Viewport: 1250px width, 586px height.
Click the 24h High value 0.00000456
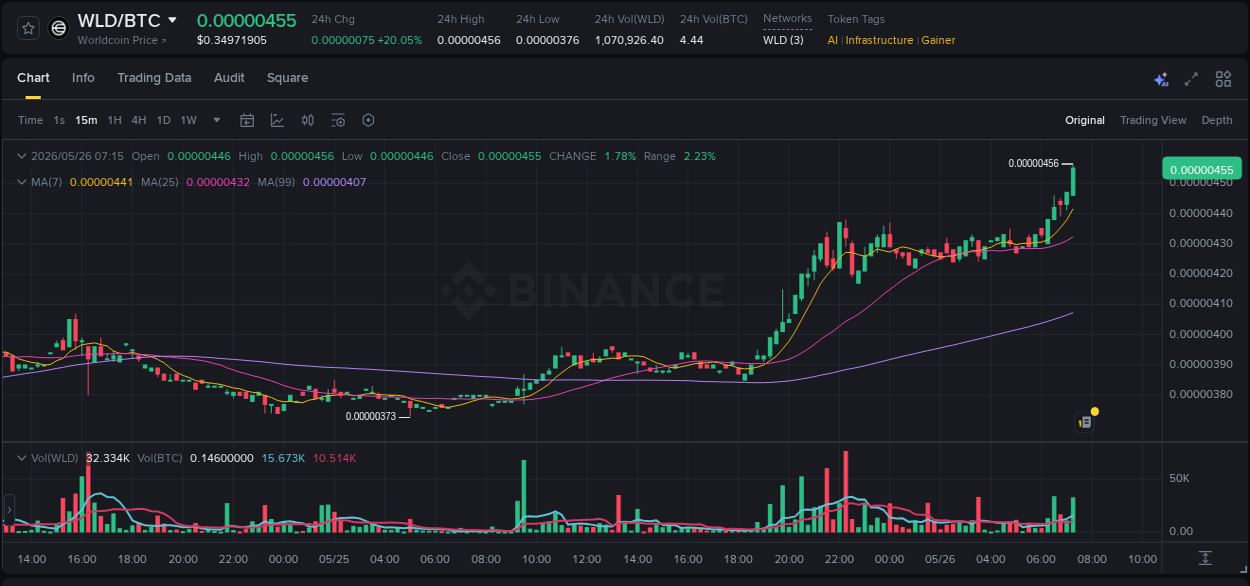(468, 40)
